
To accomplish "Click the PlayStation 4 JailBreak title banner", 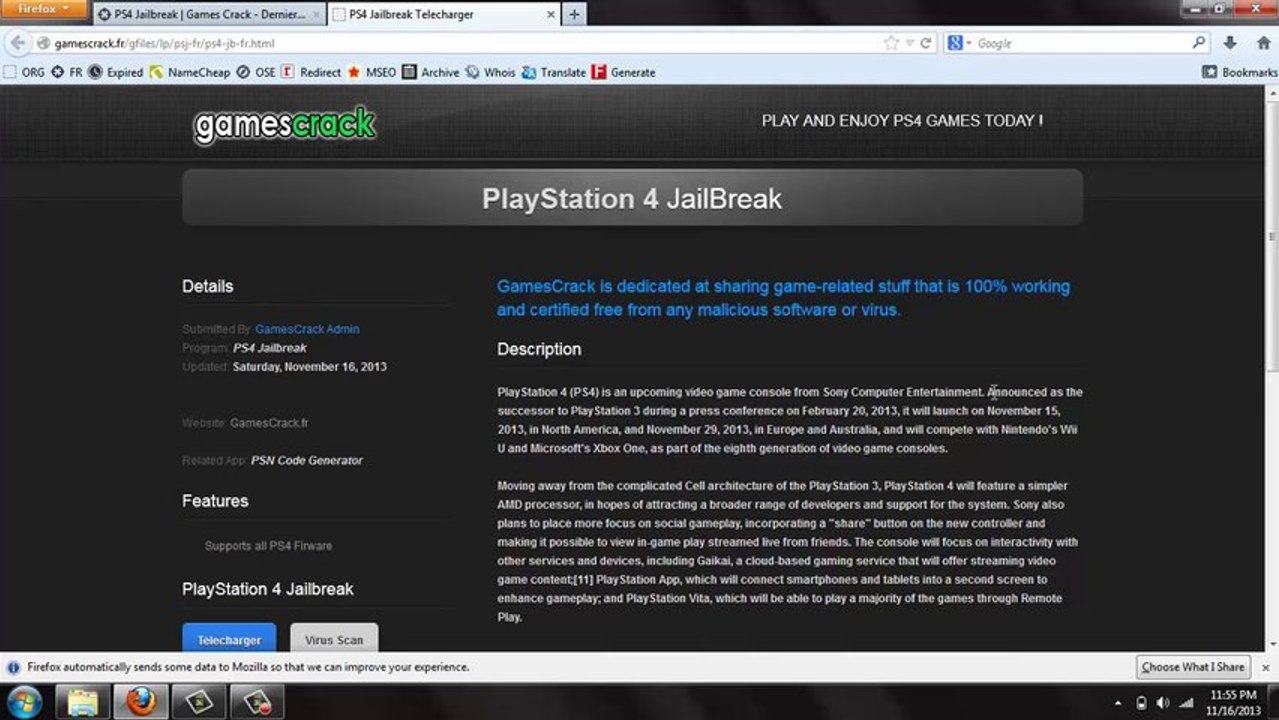I will point(632,198).
